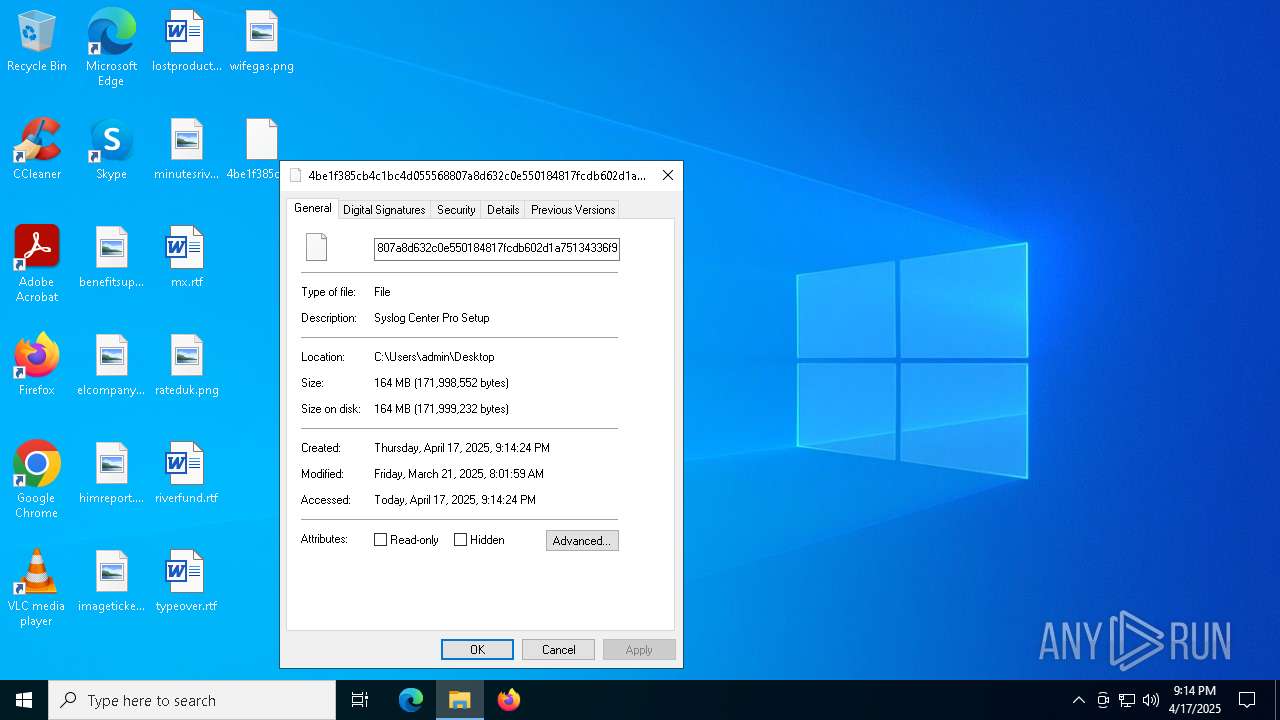This screenshot has width=1280, height=720.
Task: Switch to File Explorer on taskbar
Action: click(x=460, y=700)
